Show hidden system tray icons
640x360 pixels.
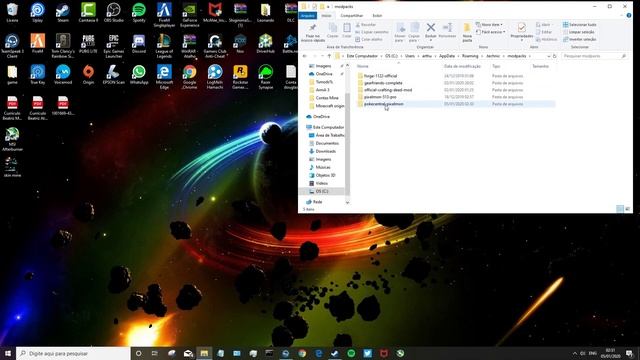coord(575,353)
